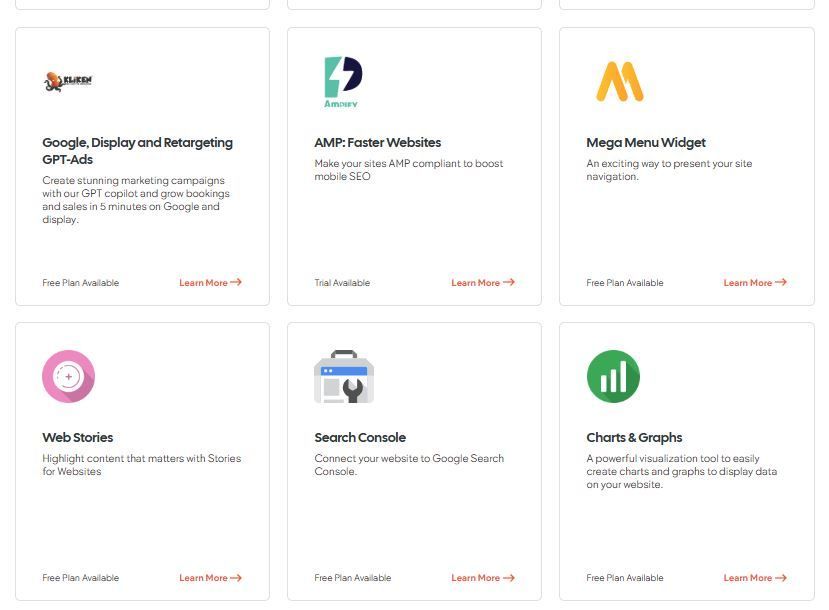The width and height of the screenshot is (829, 610).
Task: Click the Mega Menu Widget heading
Action: (646, 143)
